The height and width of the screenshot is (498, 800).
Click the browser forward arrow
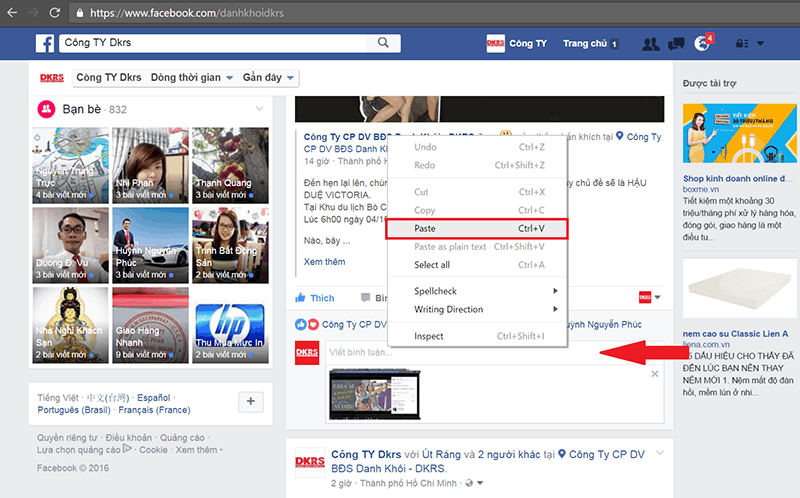click(33, 13)
